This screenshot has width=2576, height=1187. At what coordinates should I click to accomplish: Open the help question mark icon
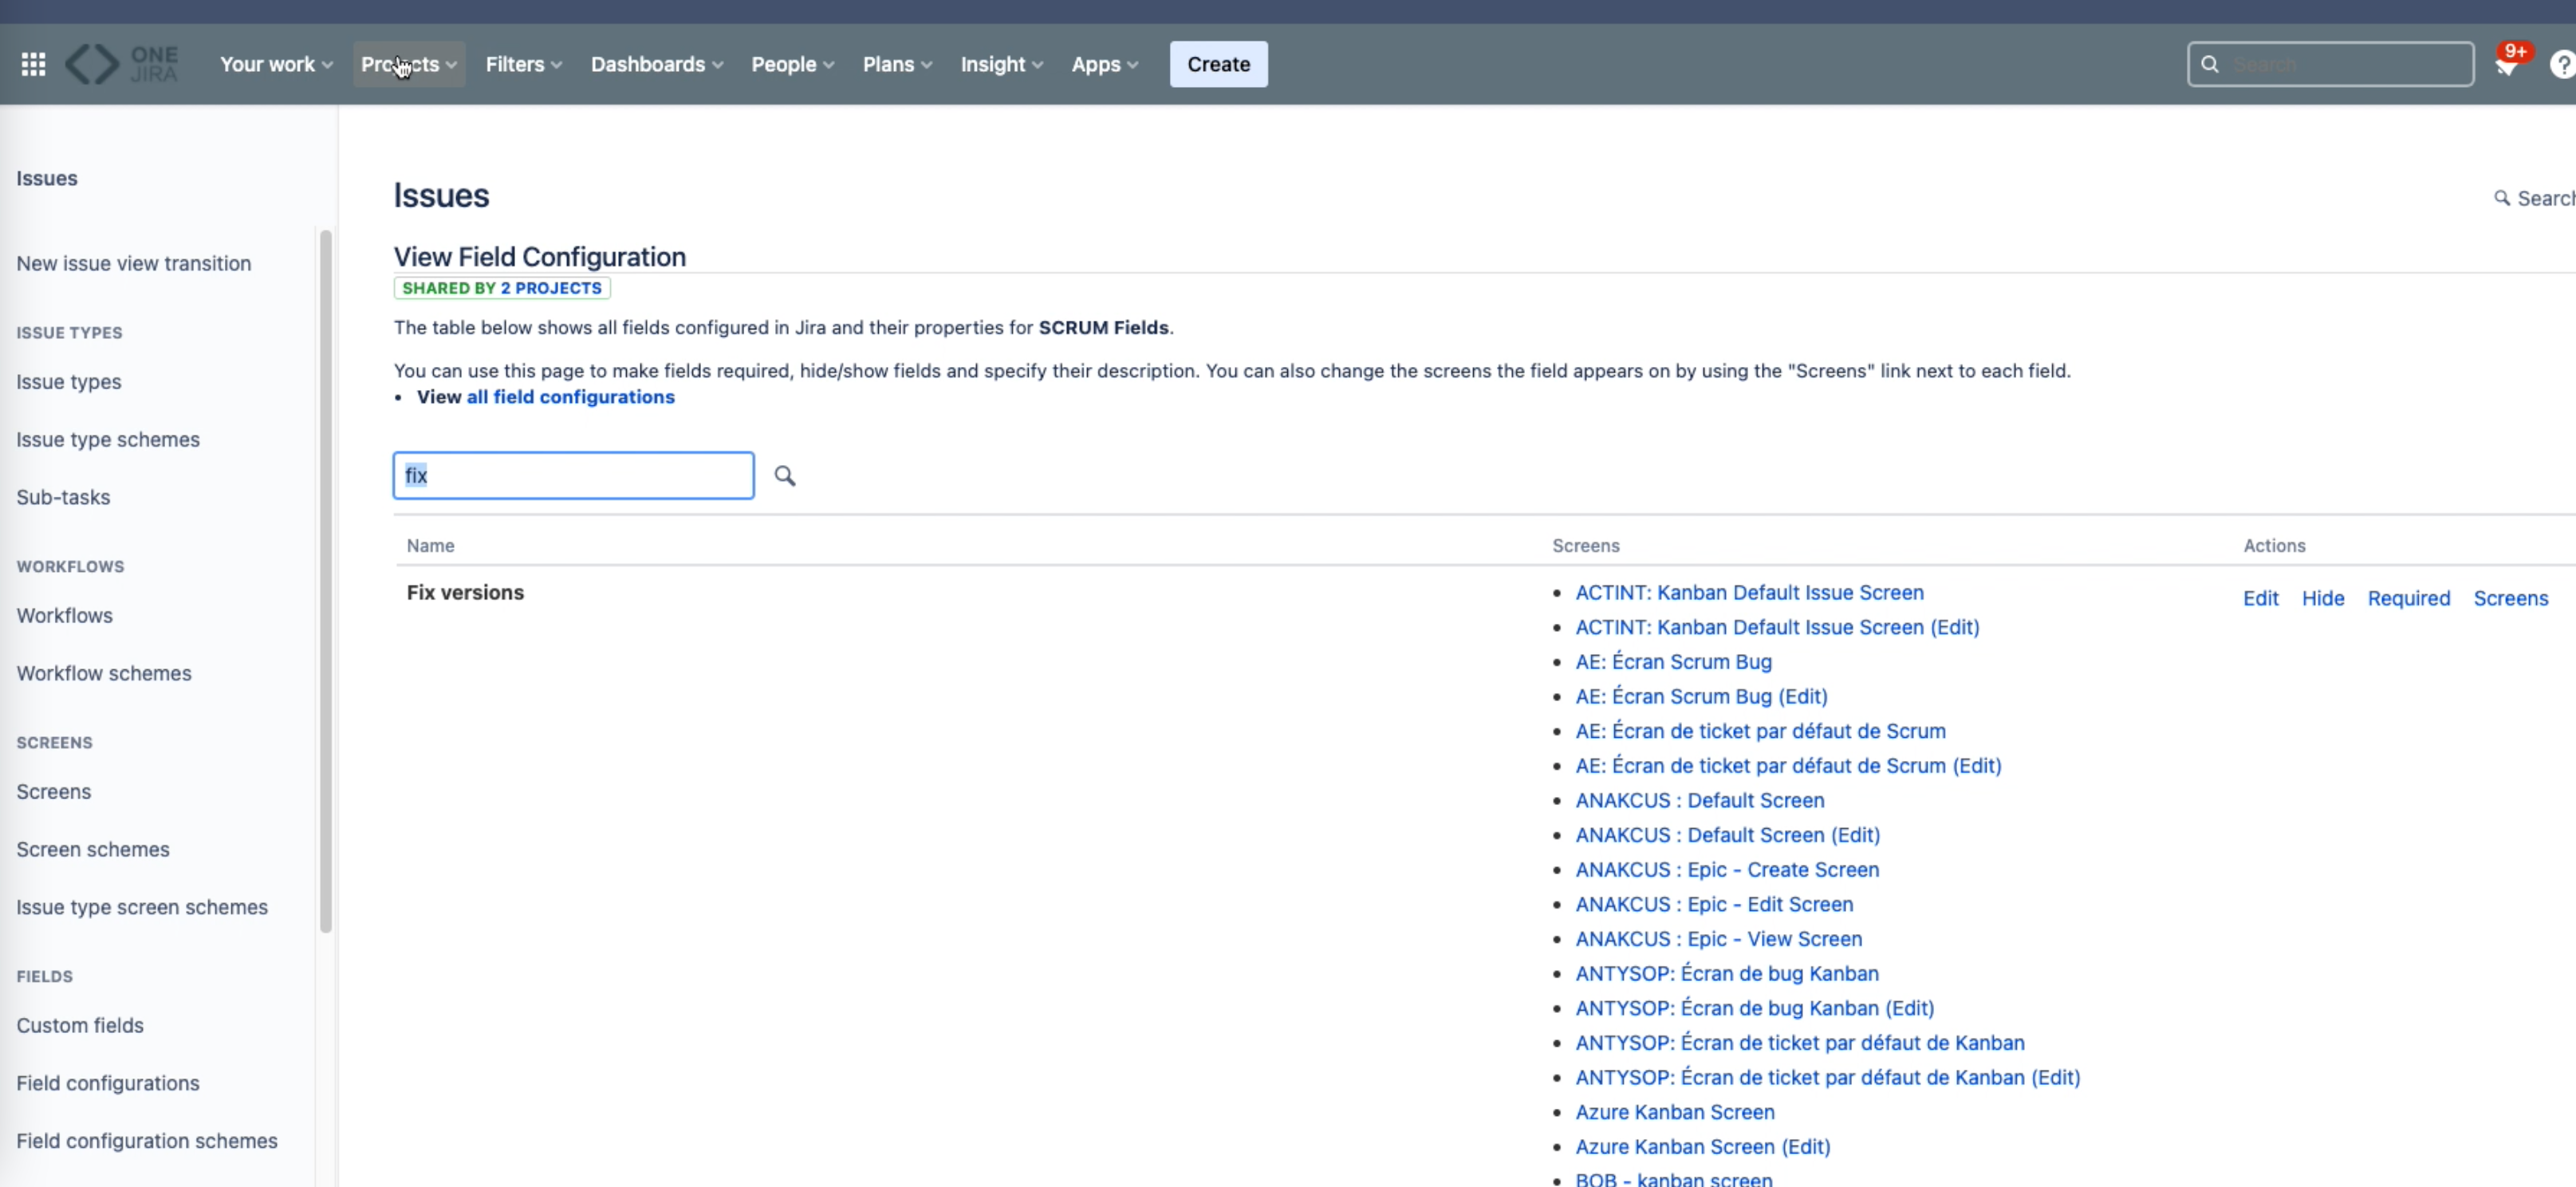2562,65
